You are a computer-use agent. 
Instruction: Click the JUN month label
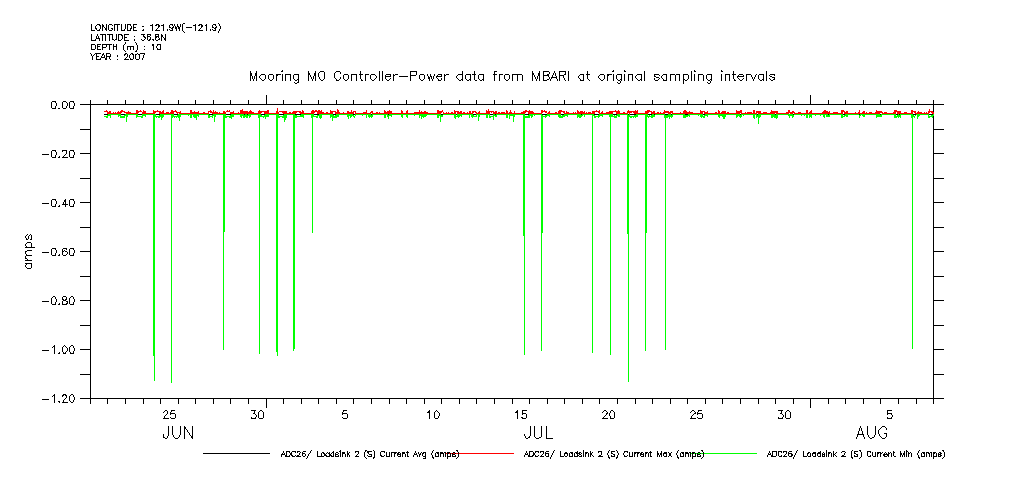coord(178,434)
